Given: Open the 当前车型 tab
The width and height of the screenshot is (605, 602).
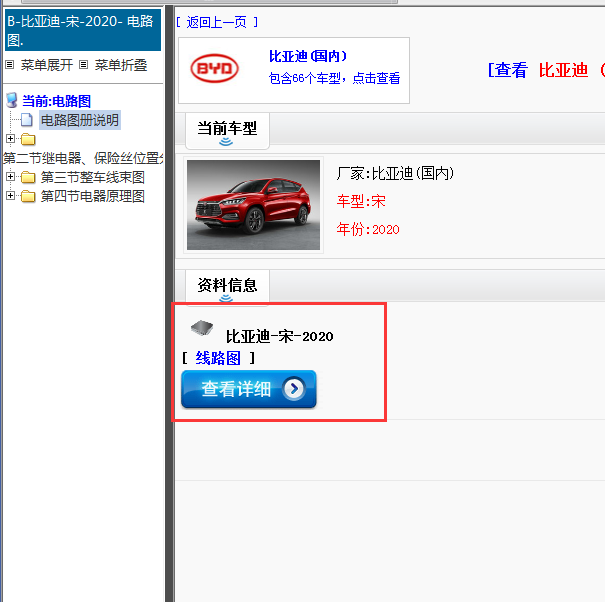Looking at the screenshot, I should click(227, 131).
